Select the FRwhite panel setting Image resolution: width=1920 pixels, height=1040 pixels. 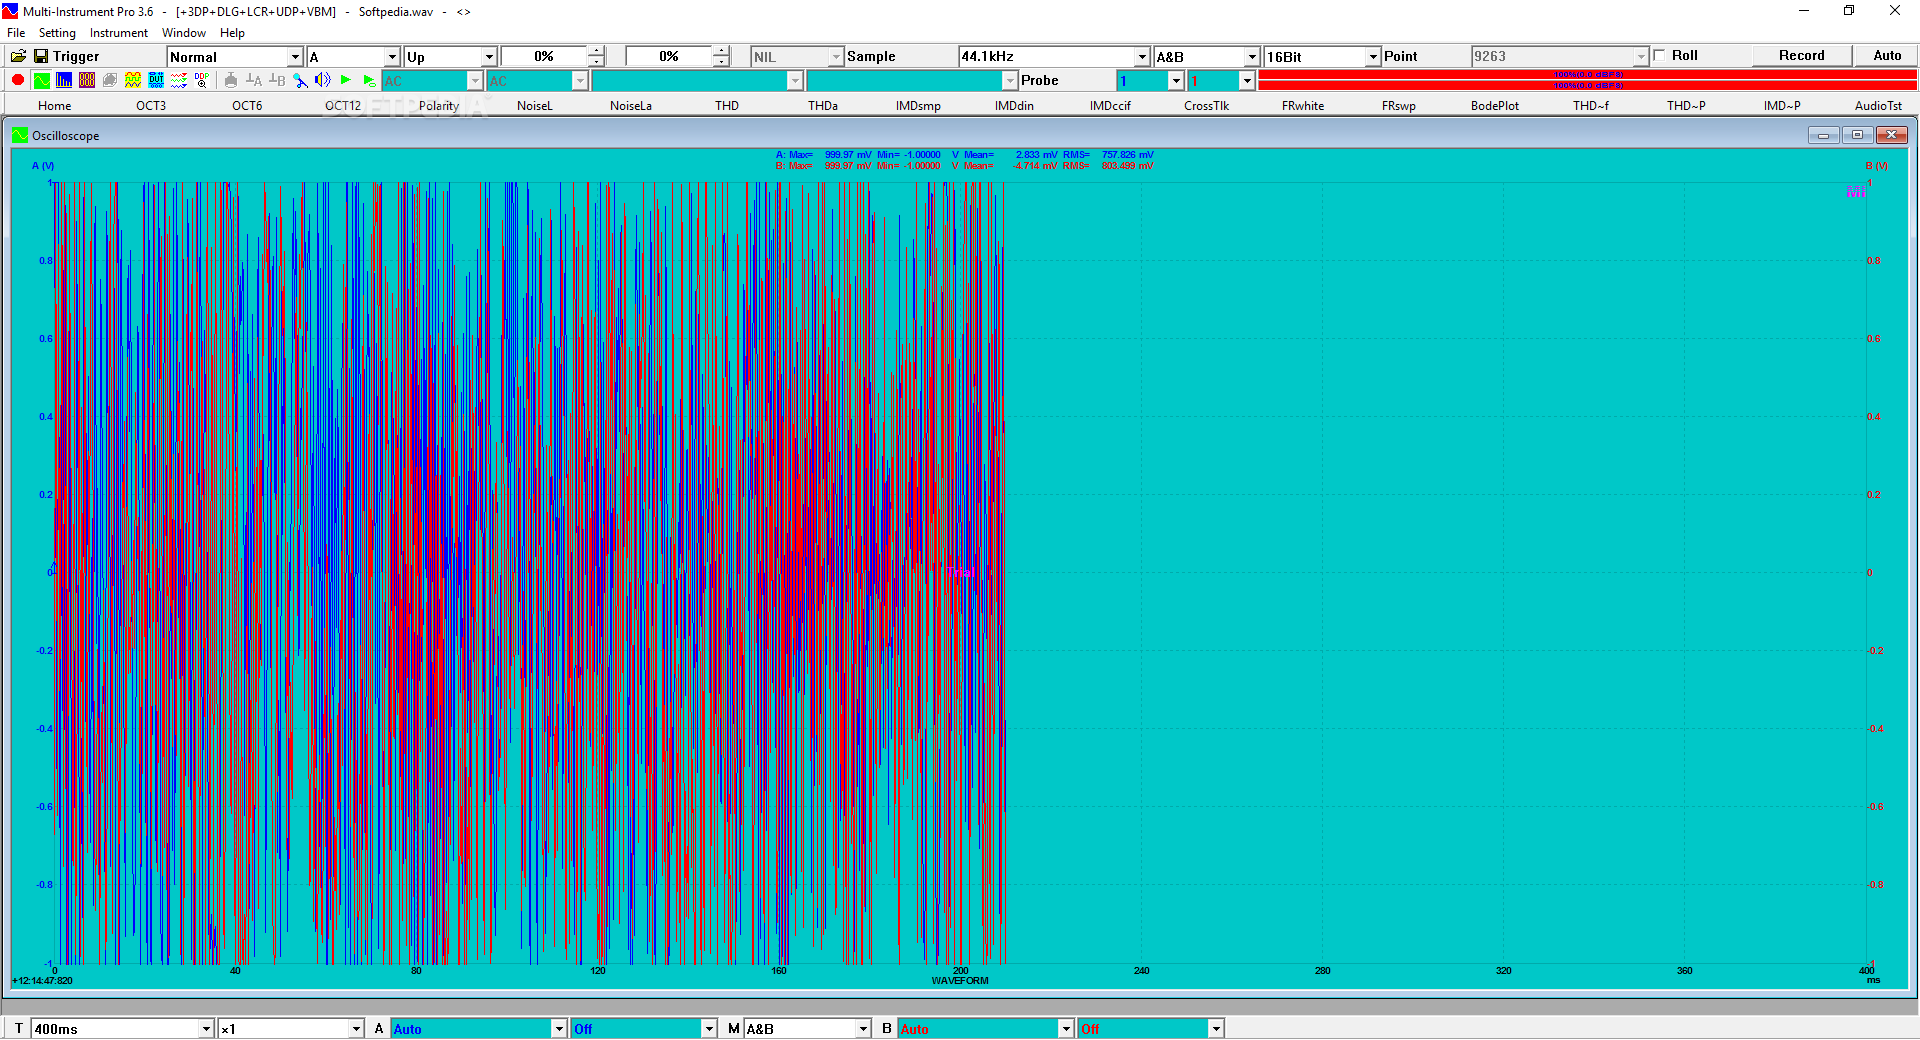pos(1303,106)
